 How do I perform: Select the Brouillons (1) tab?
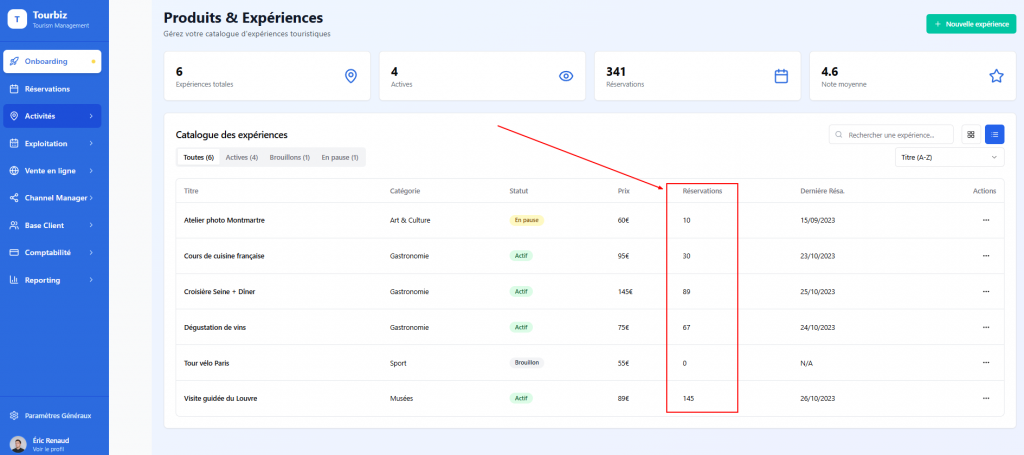289,157
